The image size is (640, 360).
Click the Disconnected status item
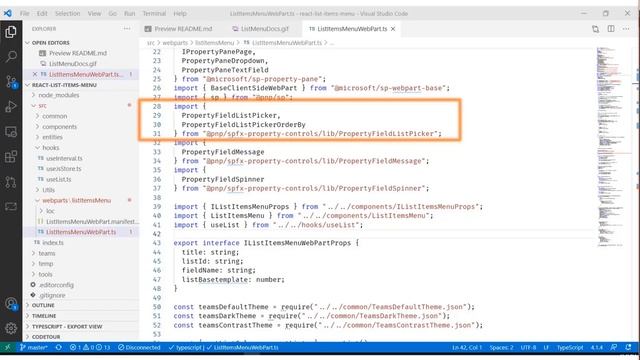click(x=139, y=347)
